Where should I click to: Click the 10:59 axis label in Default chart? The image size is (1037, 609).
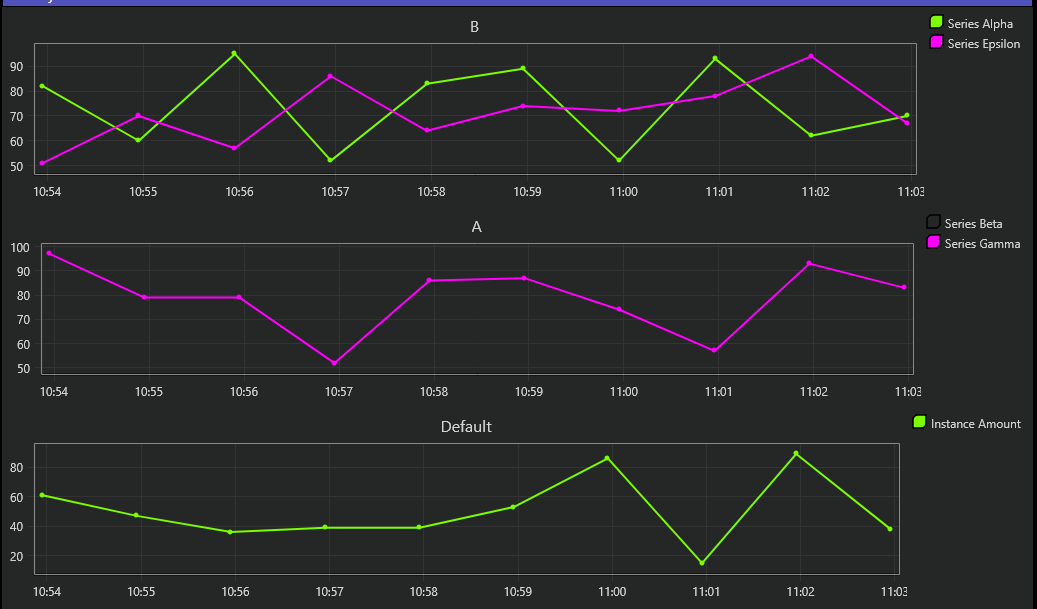pyautogui.click(x=517, y=592)
